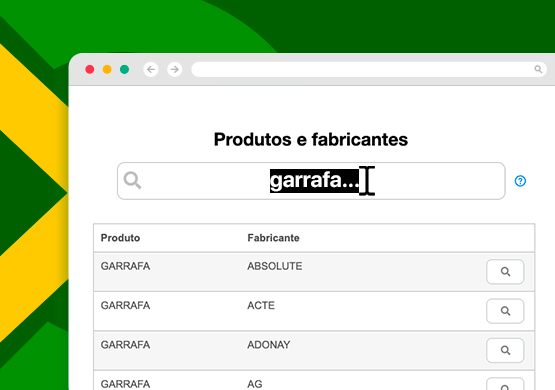Image resolution: width=555 pixels, height=390 pixels.
Task: Click GARRAFA in the ADONAY row
Action: [x=125, y=345]
